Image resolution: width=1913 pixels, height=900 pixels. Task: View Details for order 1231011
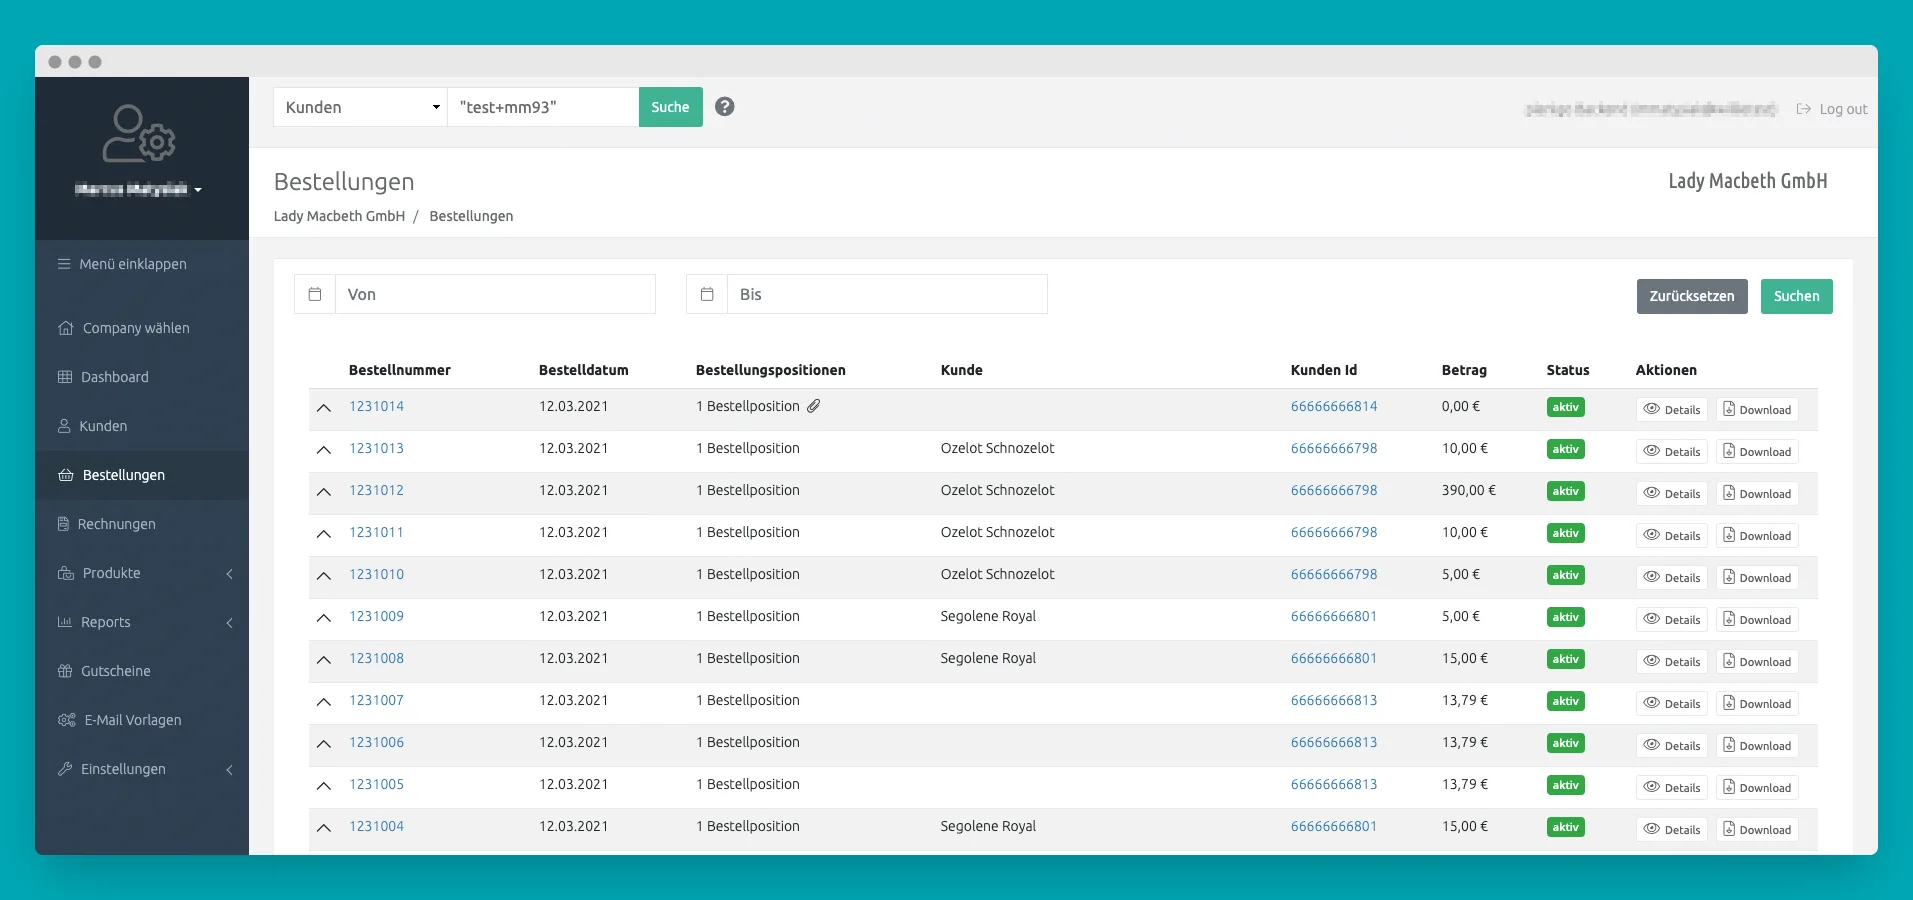1672,535
